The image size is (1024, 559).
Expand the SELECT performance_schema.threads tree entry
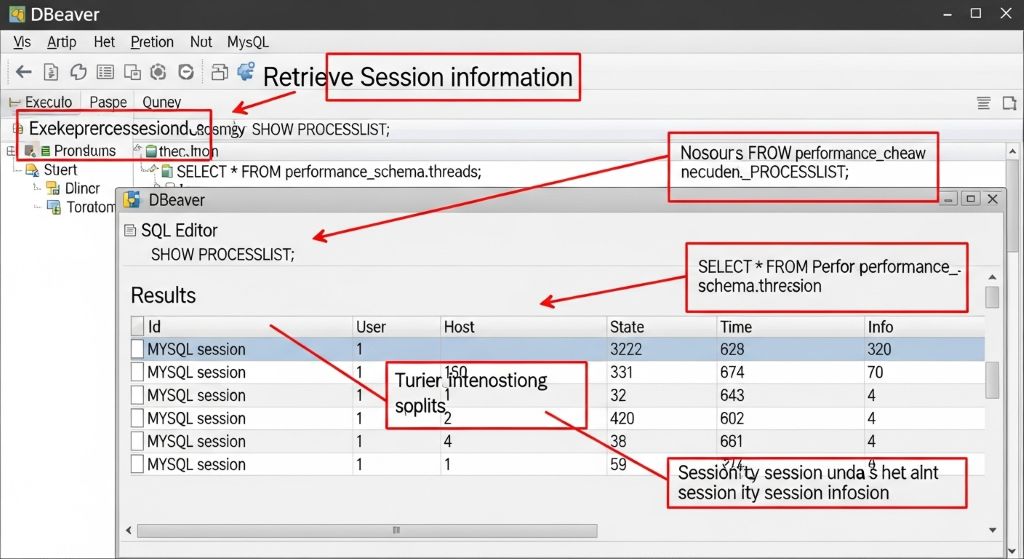click(x=155, y=172)
